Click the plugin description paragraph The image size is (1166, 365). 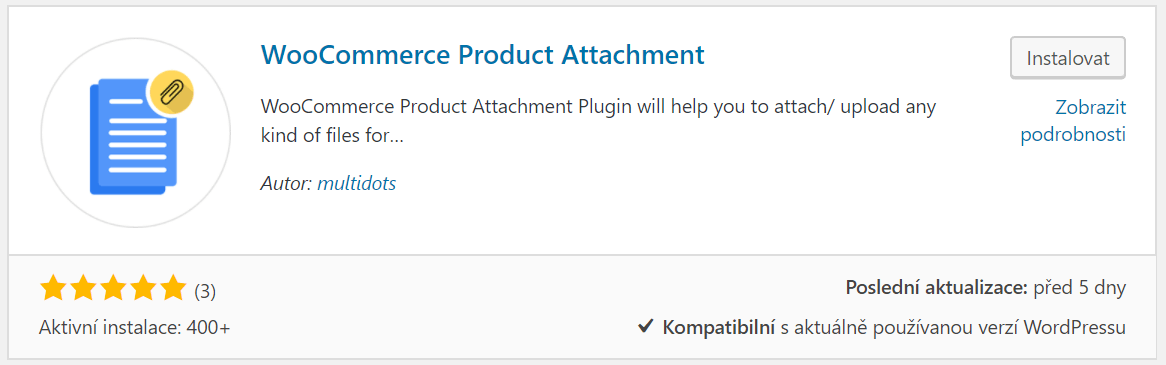click(x=598, y=122)
